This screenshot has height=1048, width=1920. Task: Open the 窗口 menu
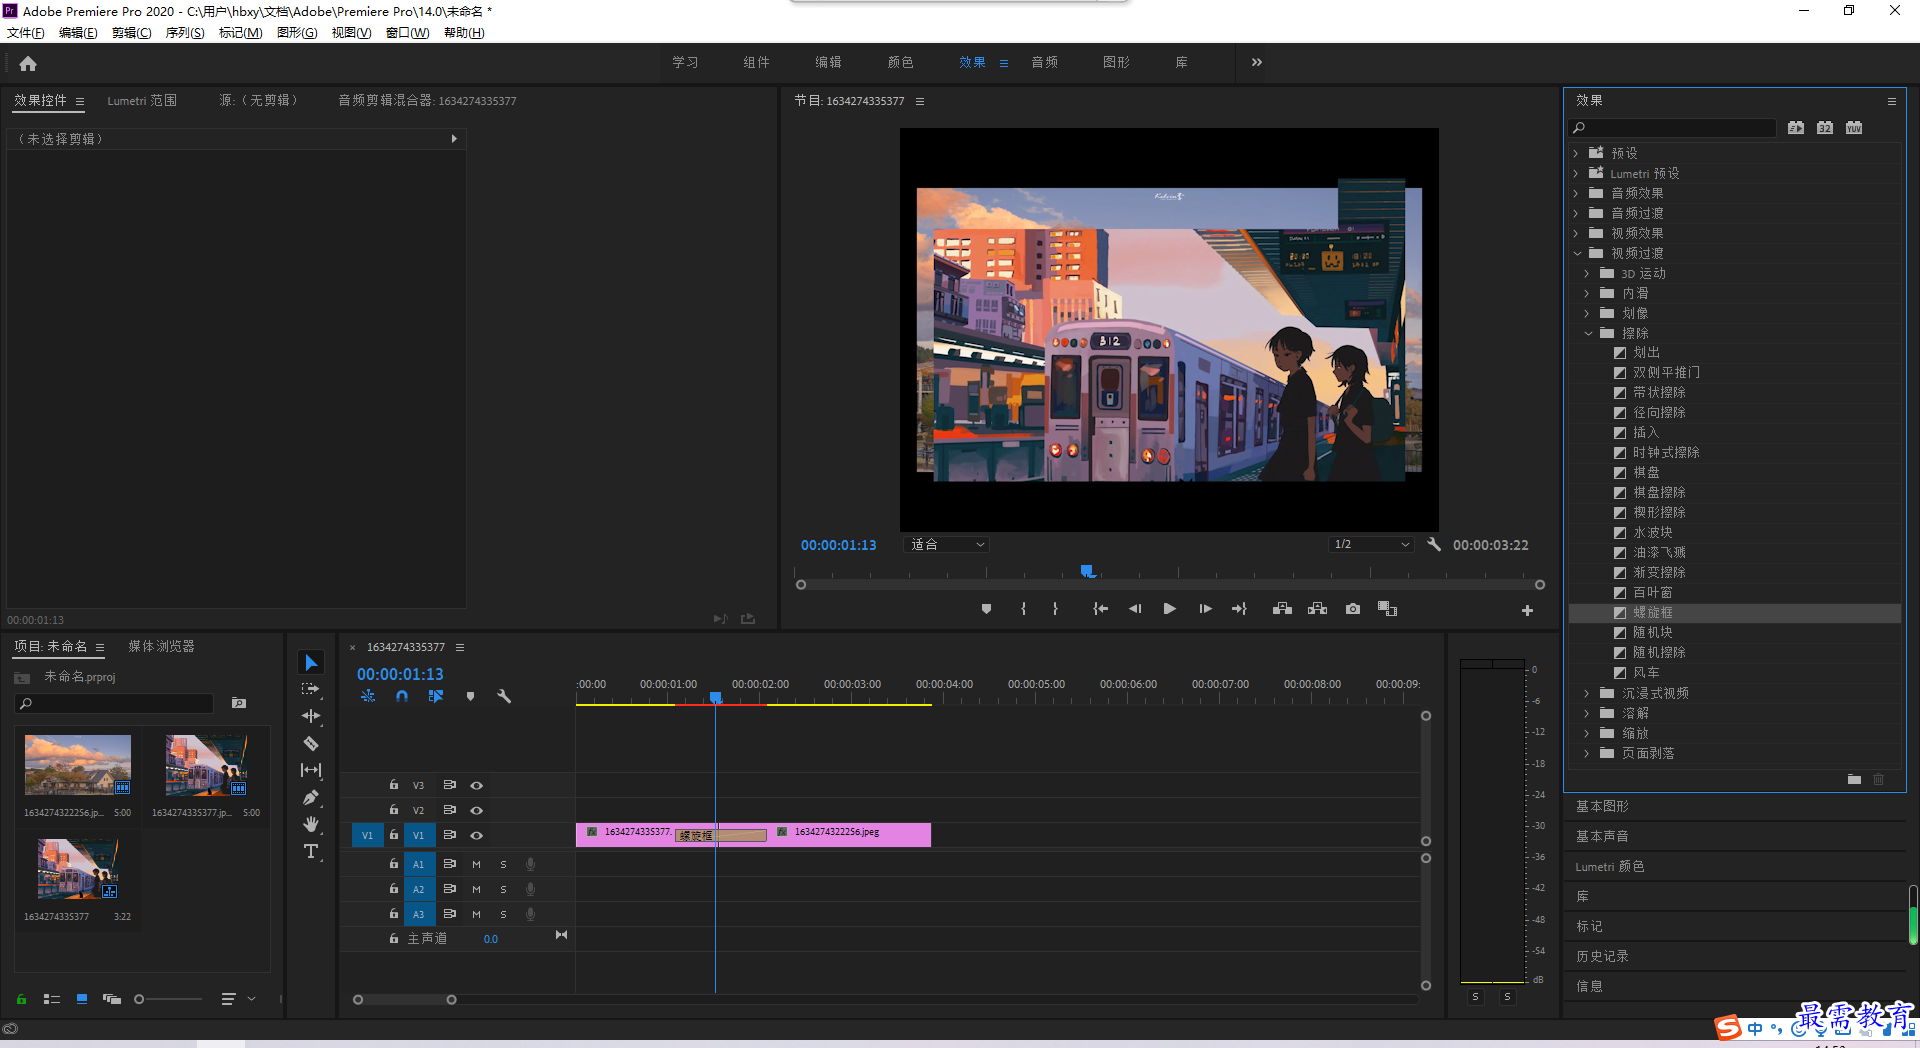408,33
